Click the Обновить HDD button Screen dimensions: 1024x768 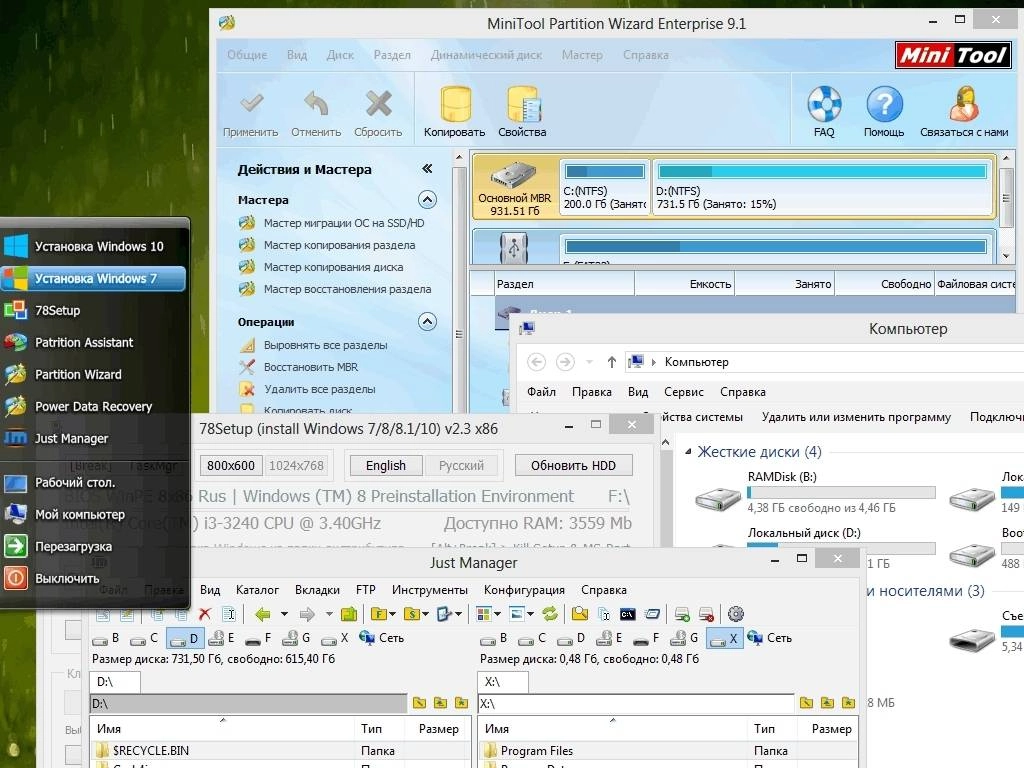tap(573, 466)
